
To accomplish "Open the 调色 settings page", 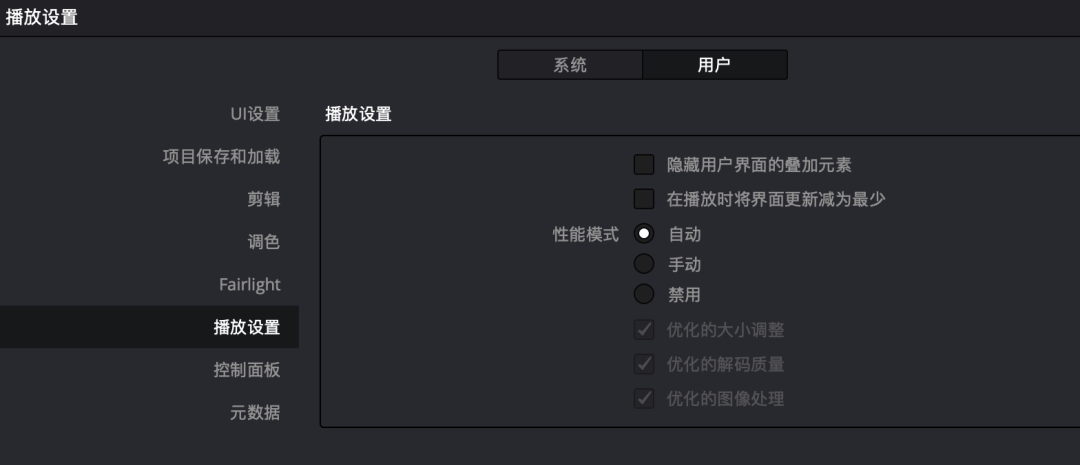I will (x=263, y=242).
